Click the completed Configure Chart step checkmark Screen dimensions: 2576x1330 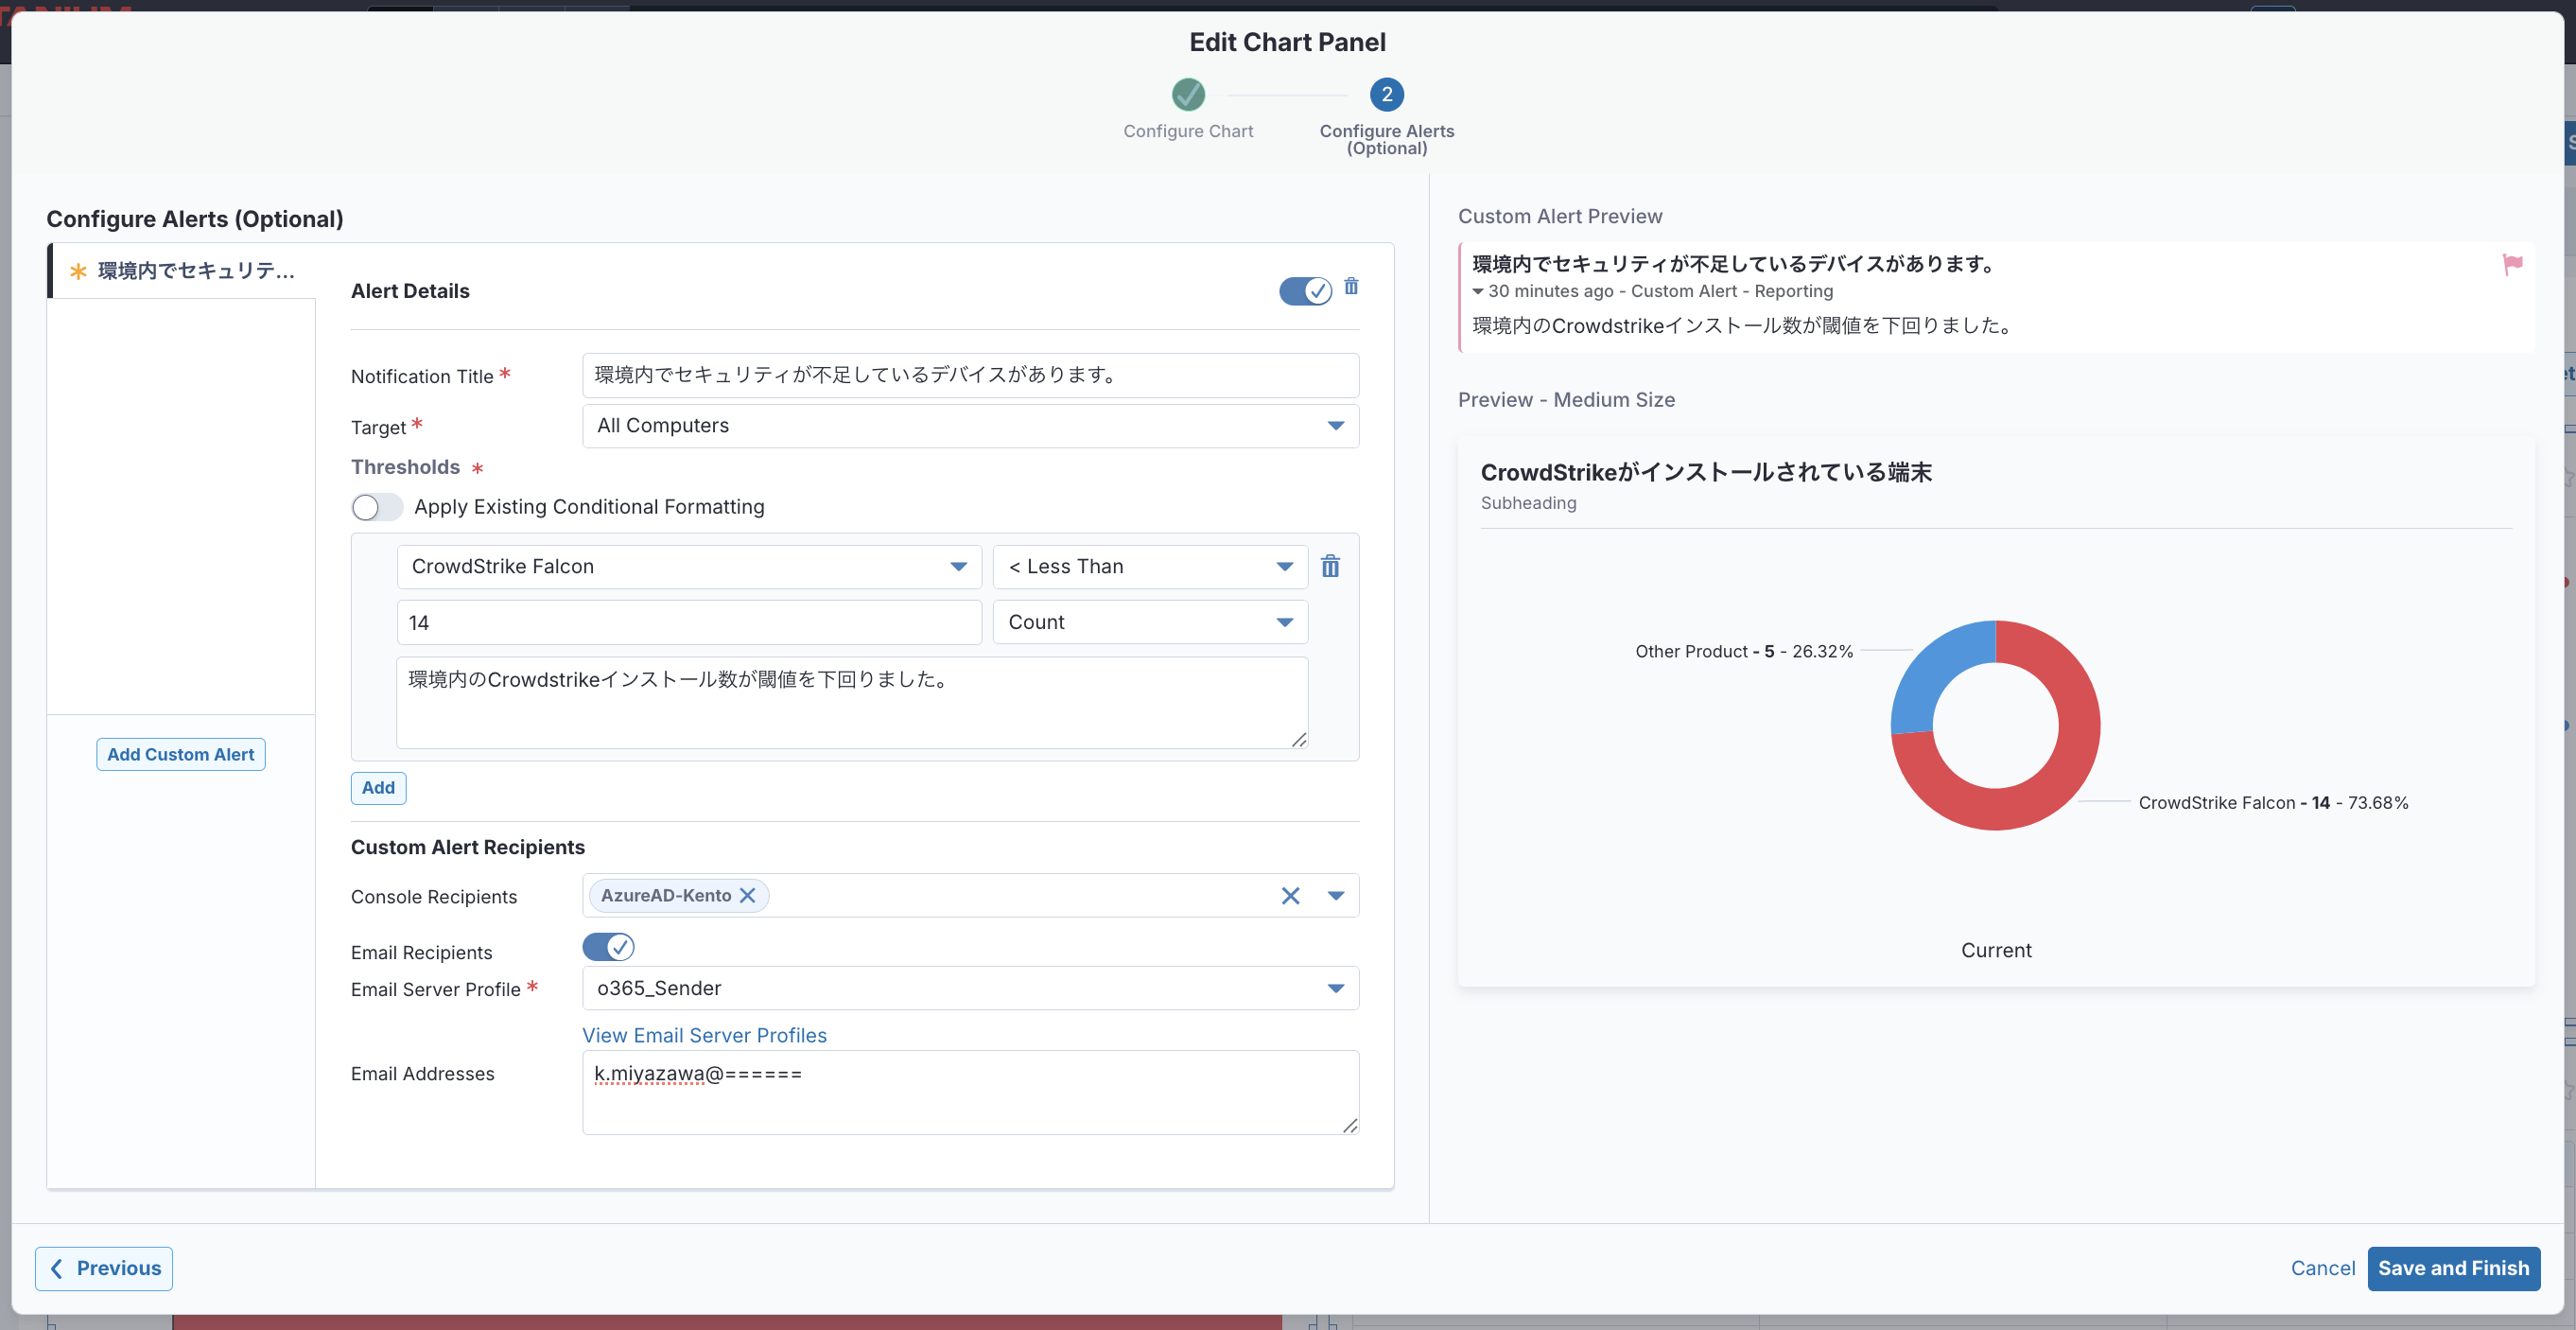coord(1188,95)
